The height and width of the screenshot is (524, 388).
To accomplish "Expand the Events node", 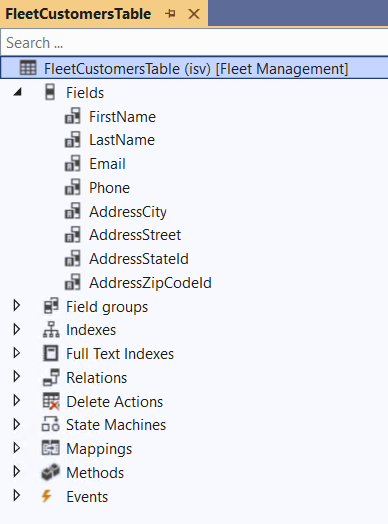I will (x=17, y=495).
